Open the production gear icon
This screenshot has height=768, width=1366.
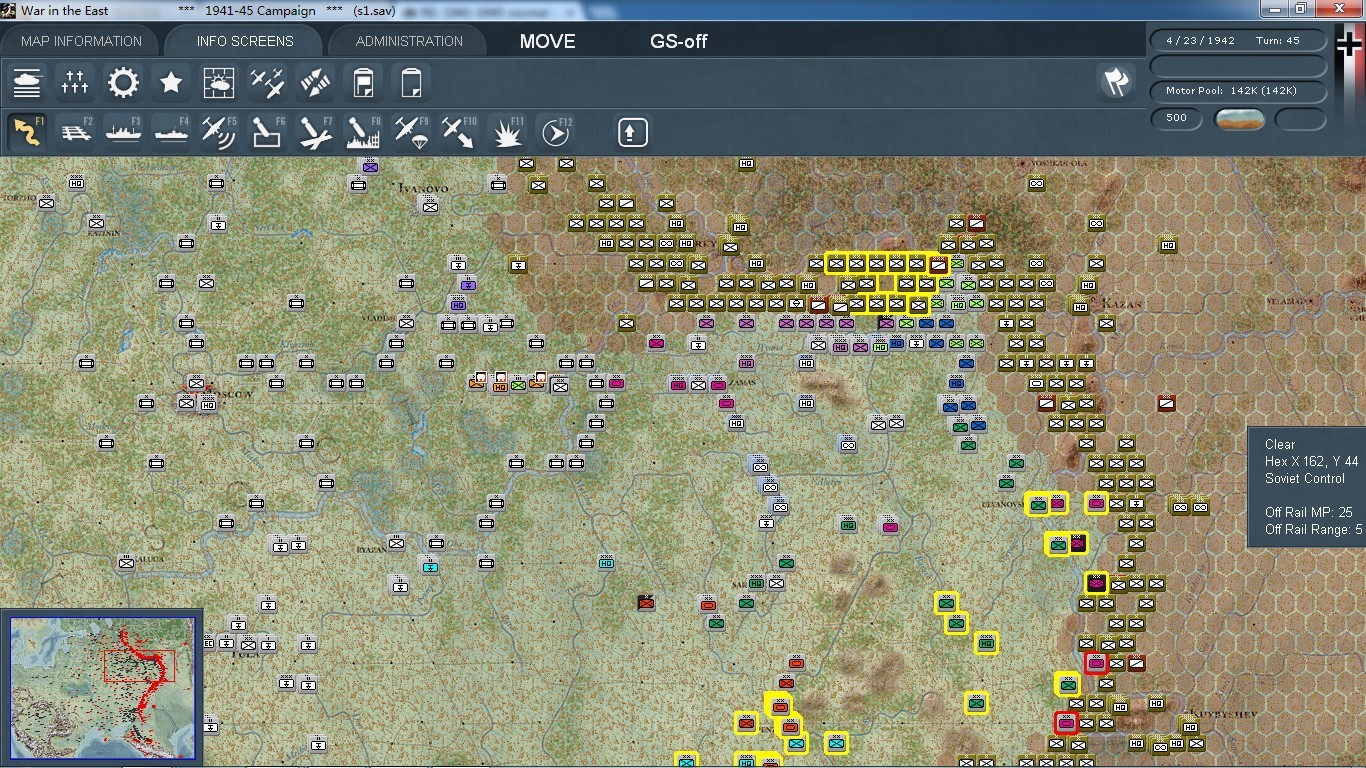[x=123, y=82]
